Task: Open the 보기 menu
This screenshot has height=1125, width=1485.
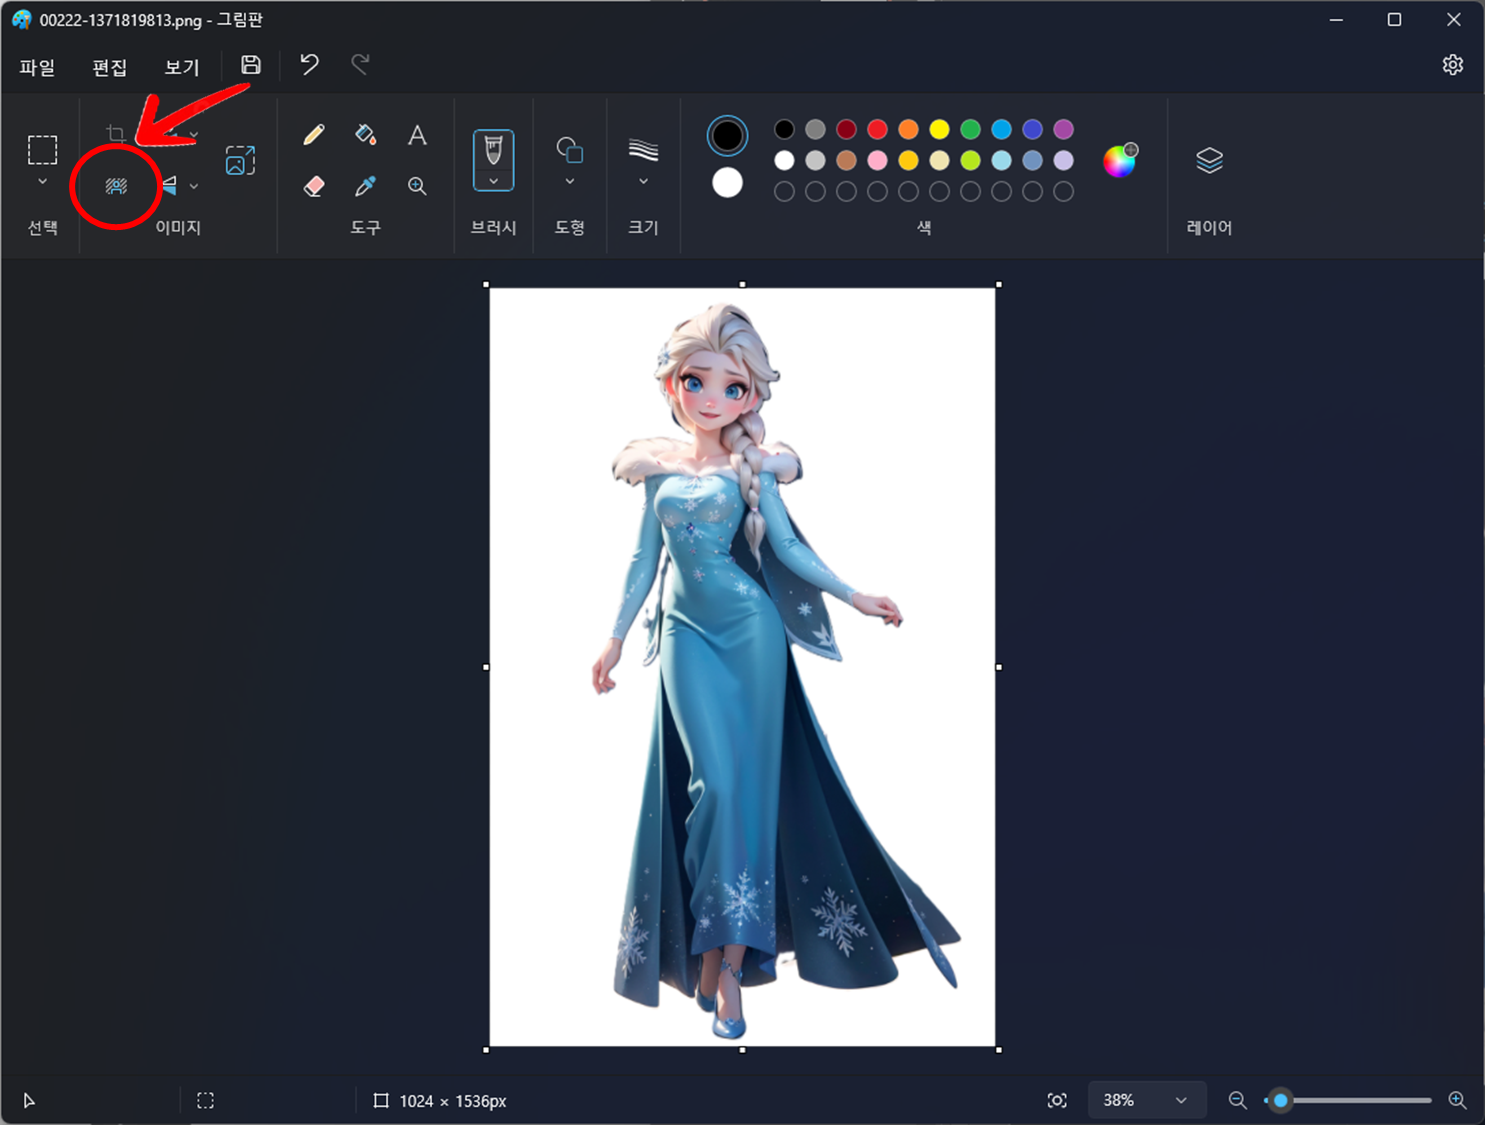Action: tap(182, 67)
